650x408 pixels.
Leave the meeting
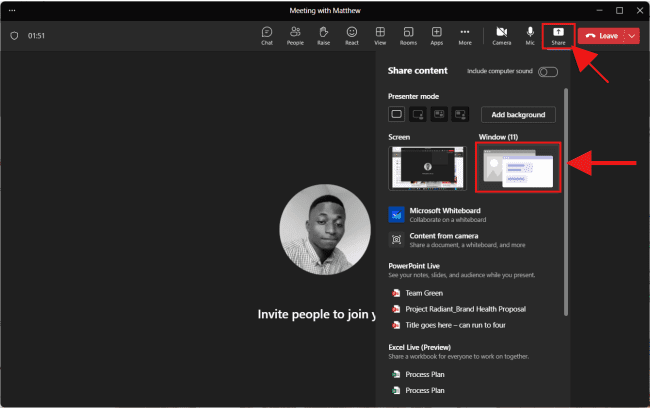point(602,36)
